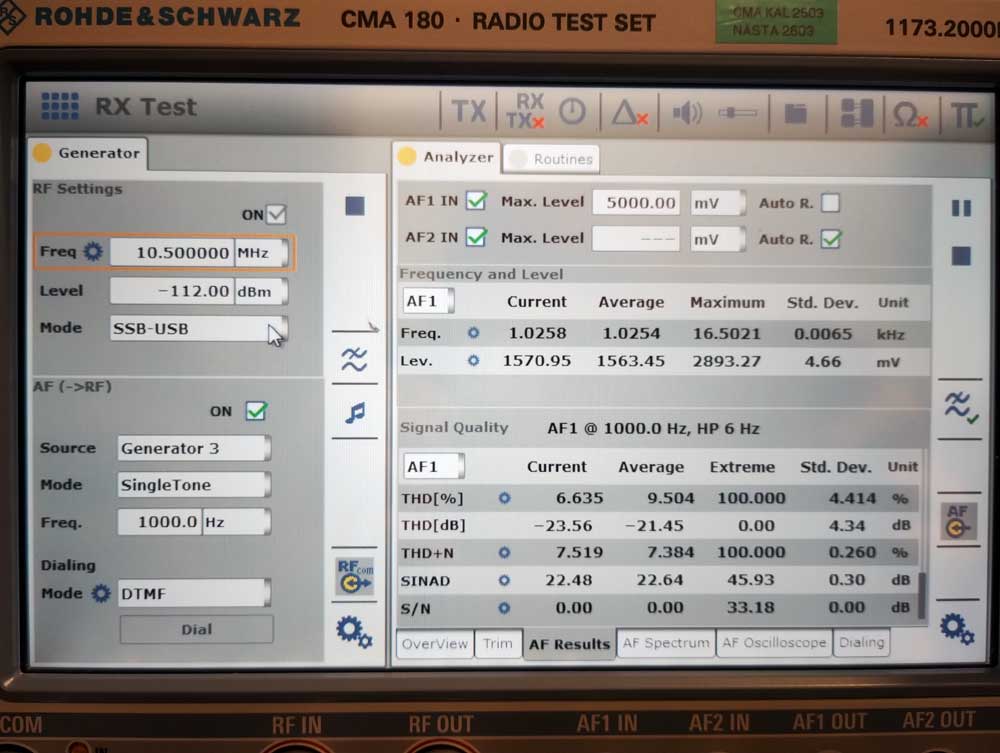The image size is (1000, 753).
Task: Open the file manager folder icon
Action: point(795,113)
